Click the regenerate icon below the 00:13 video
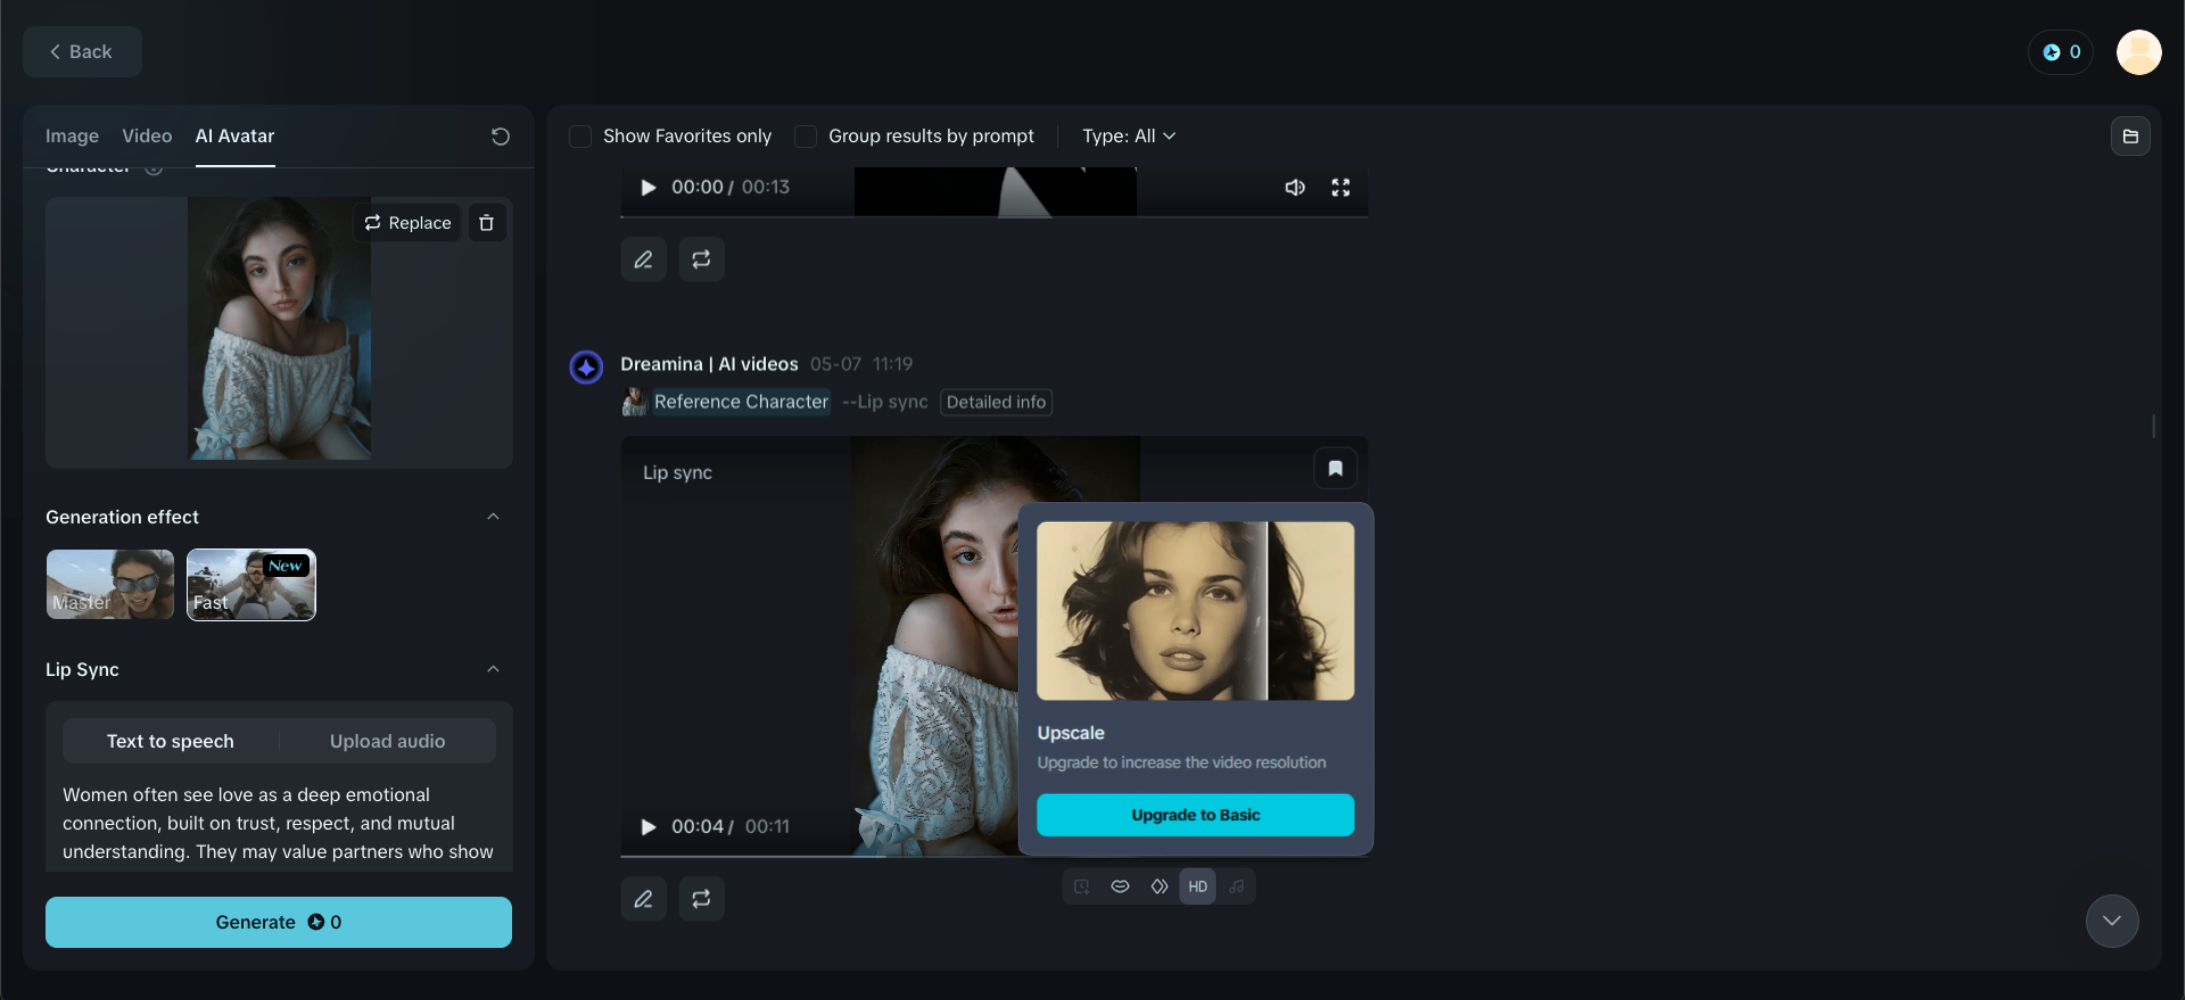This screenshot has height=1000, width=2185. 701,259
